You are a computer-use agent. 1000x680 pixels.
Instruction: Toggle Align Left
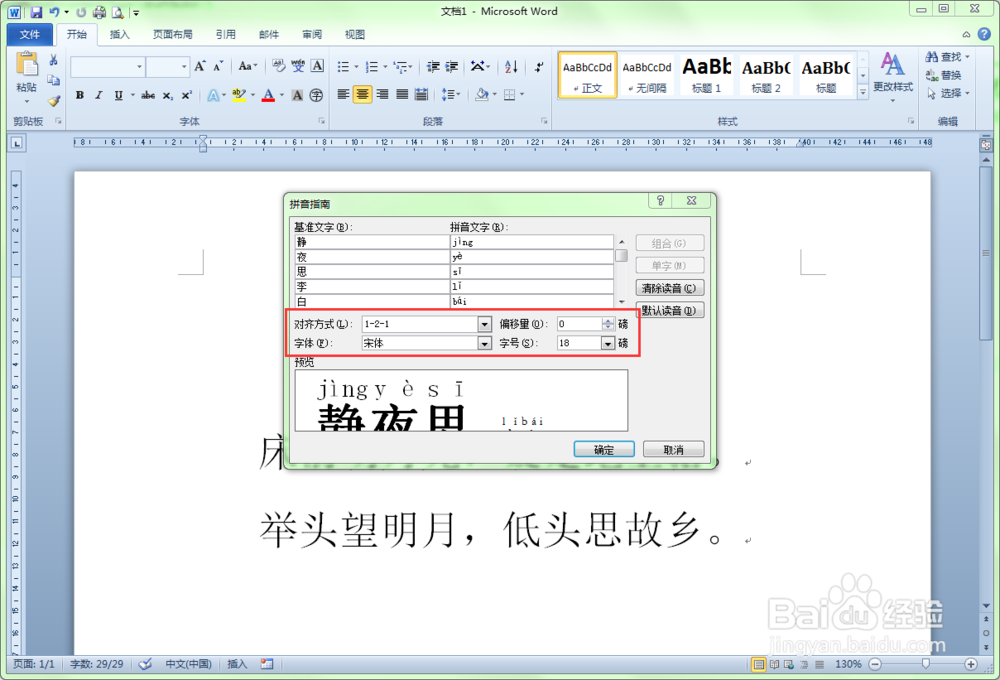pos(343,94)
